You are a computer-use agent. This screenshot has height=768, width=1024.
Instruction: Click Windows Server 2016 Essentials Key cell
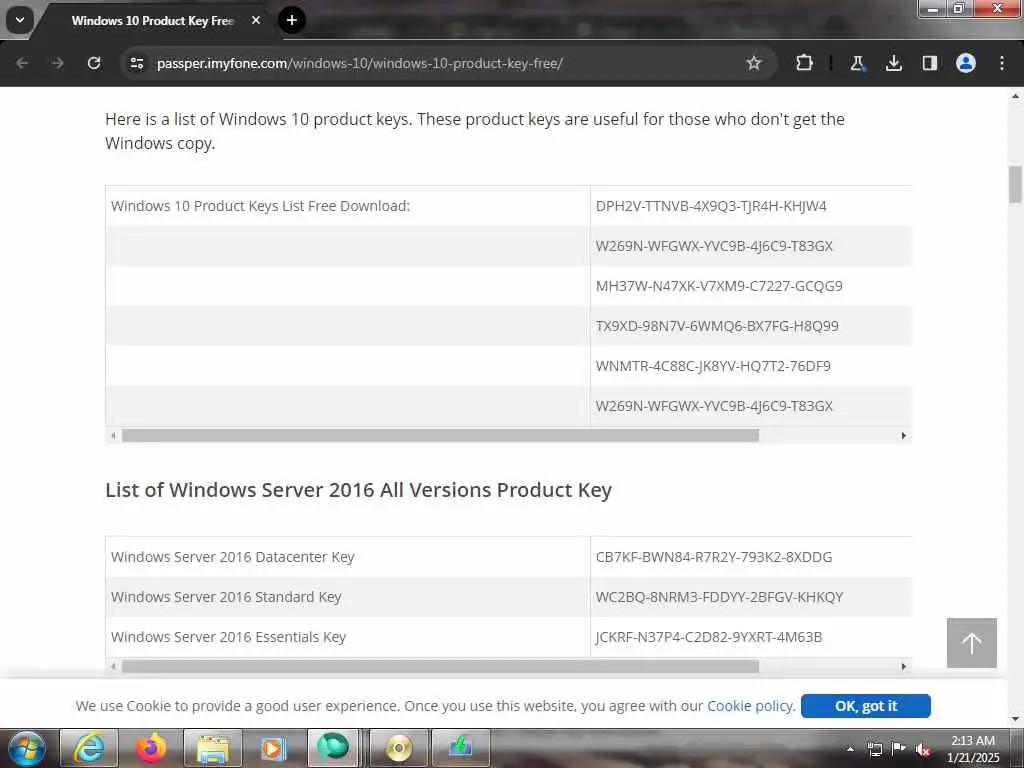(347, 637)
